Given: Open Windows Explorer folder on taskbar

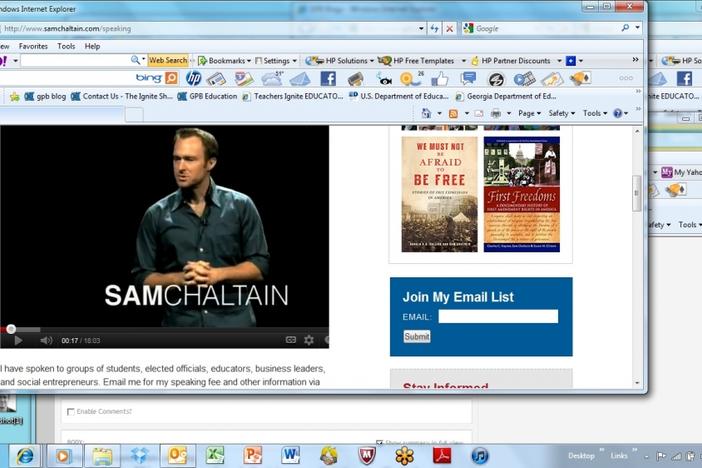Looking at the screenshot, I should 102,456.
